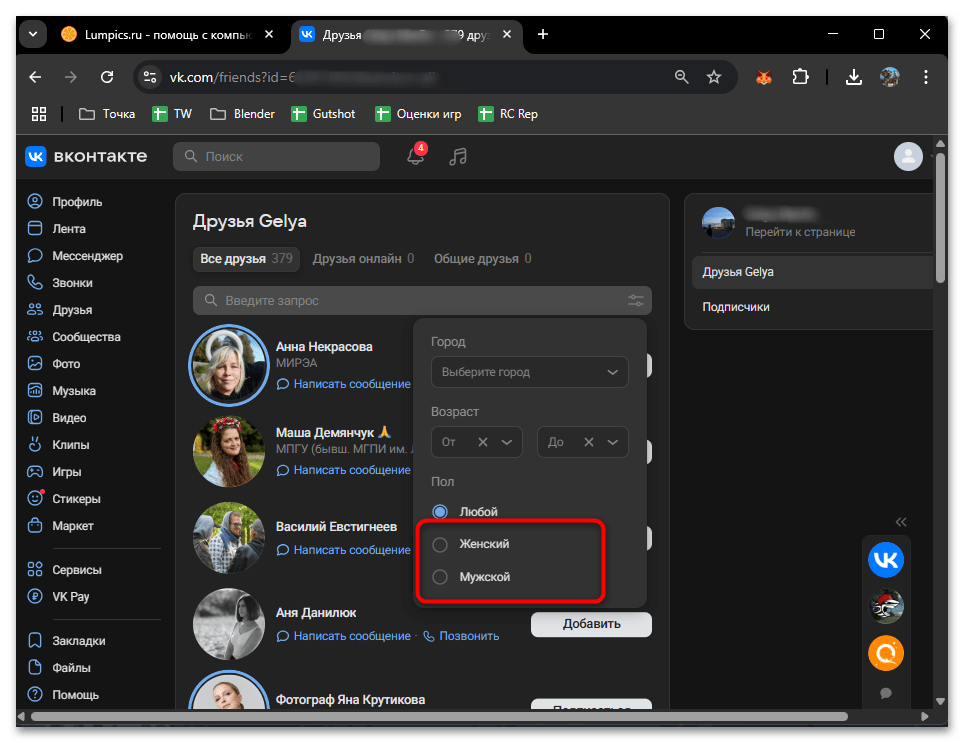This screenshot has height=743, width=964.
Task: Open the VK account avatar menu
Action: coord(908,156)
